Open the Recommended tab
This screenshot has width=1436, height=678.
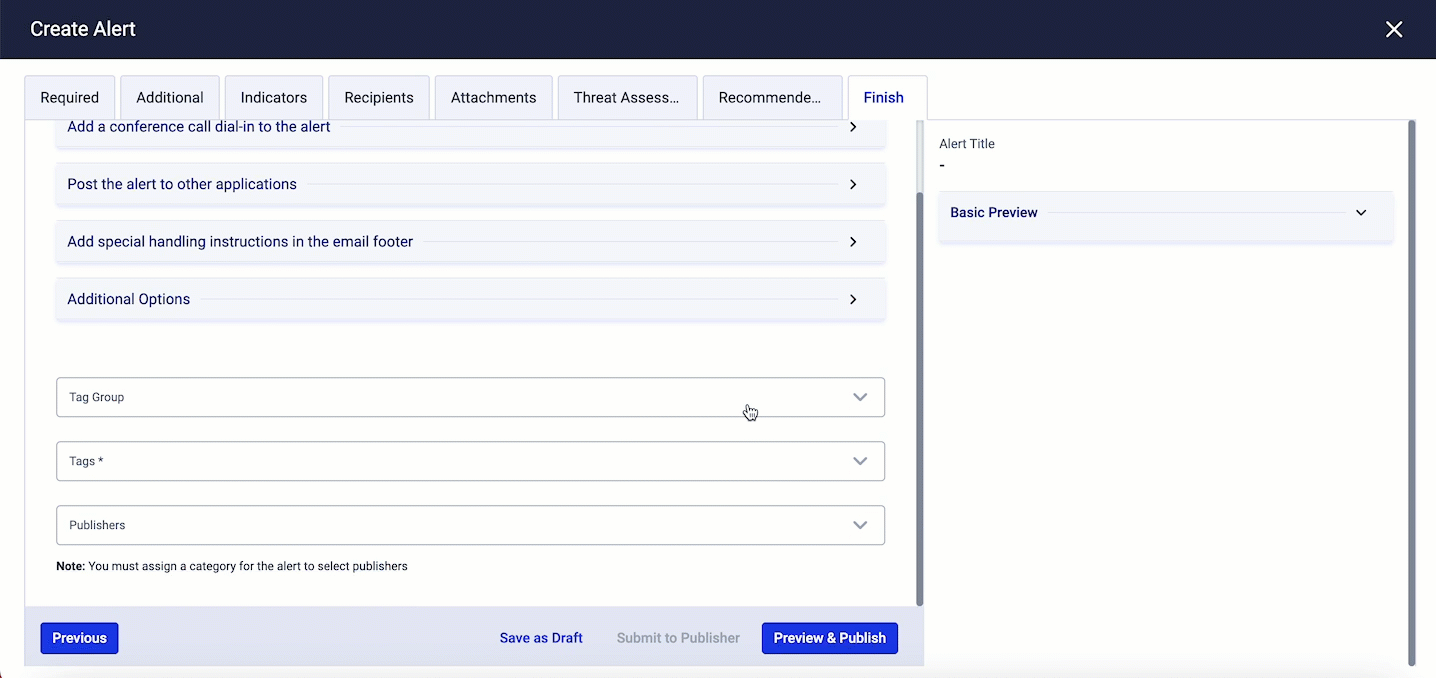[x=770, y=98]
